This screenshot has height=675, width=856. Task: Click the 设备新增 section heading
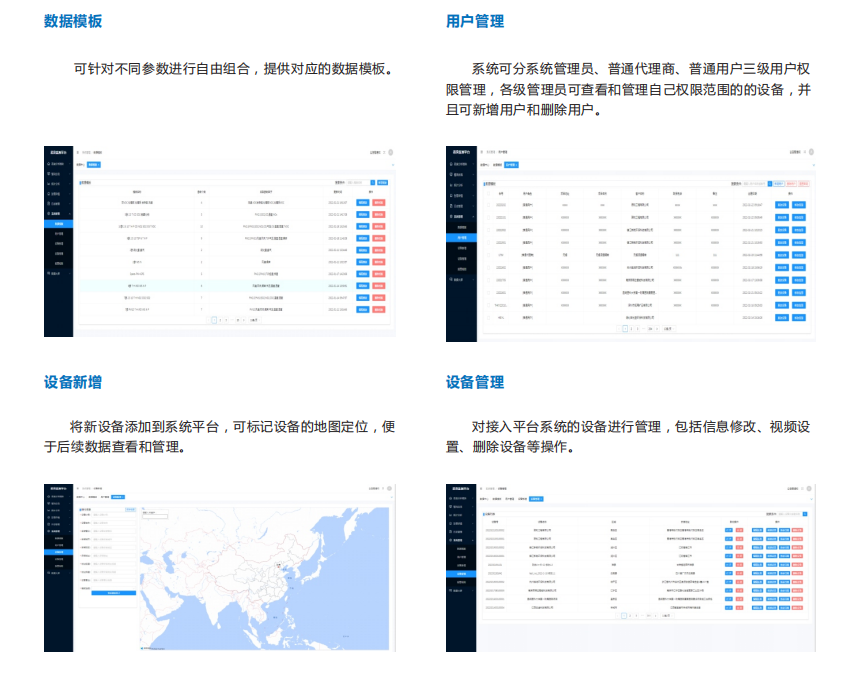(73, 382)
